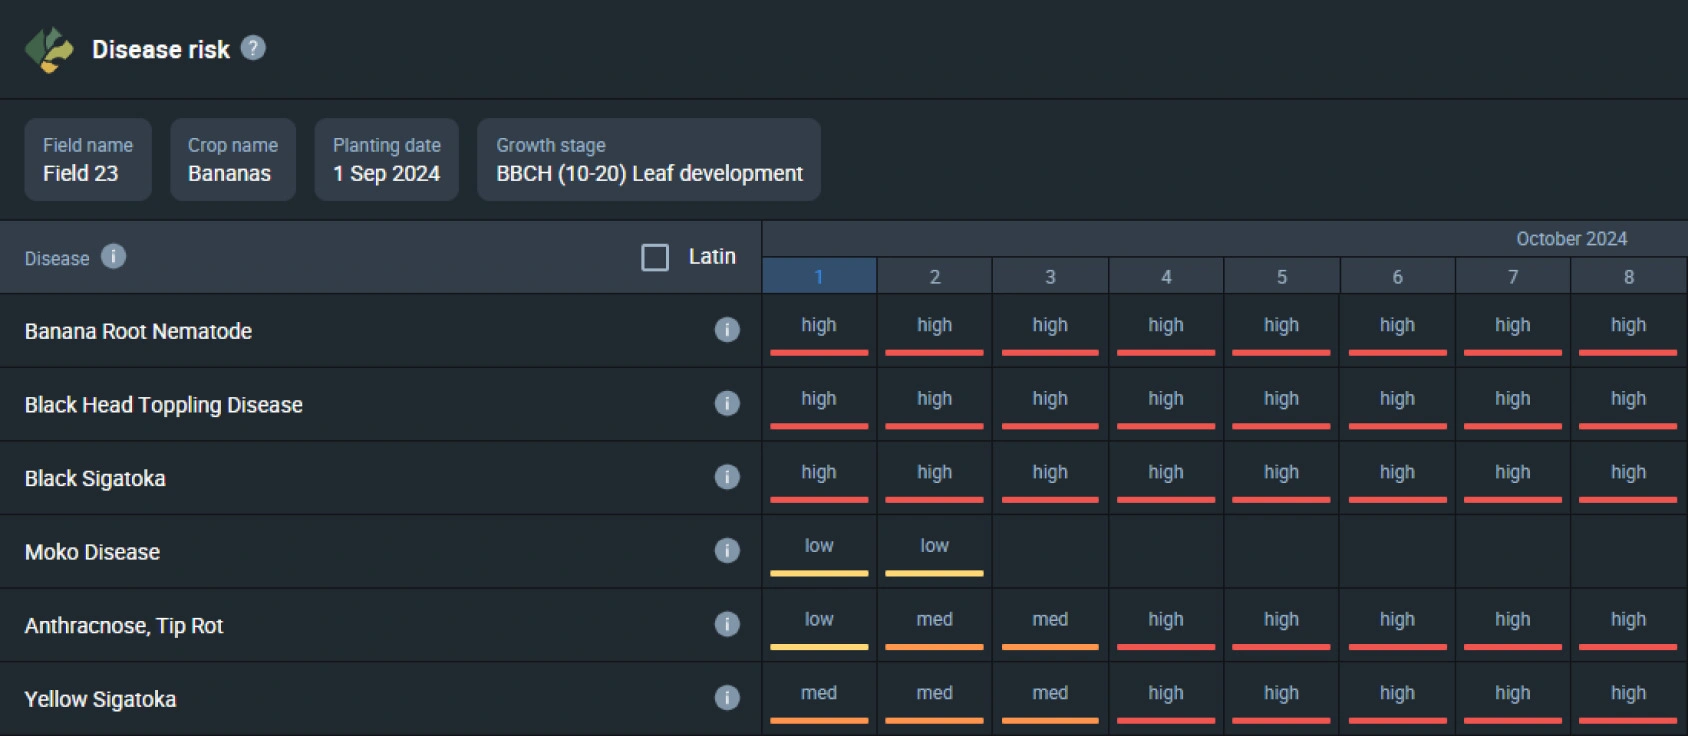Image resolution: width=1688 pixels, height=736 pixels.
Task: Click Moko Disease low risk cell for day 2
Action: click(x=934, y=552)
